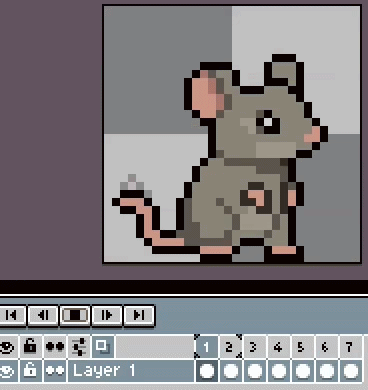Select Layer 1 cel in frame 6

[326, 371]
